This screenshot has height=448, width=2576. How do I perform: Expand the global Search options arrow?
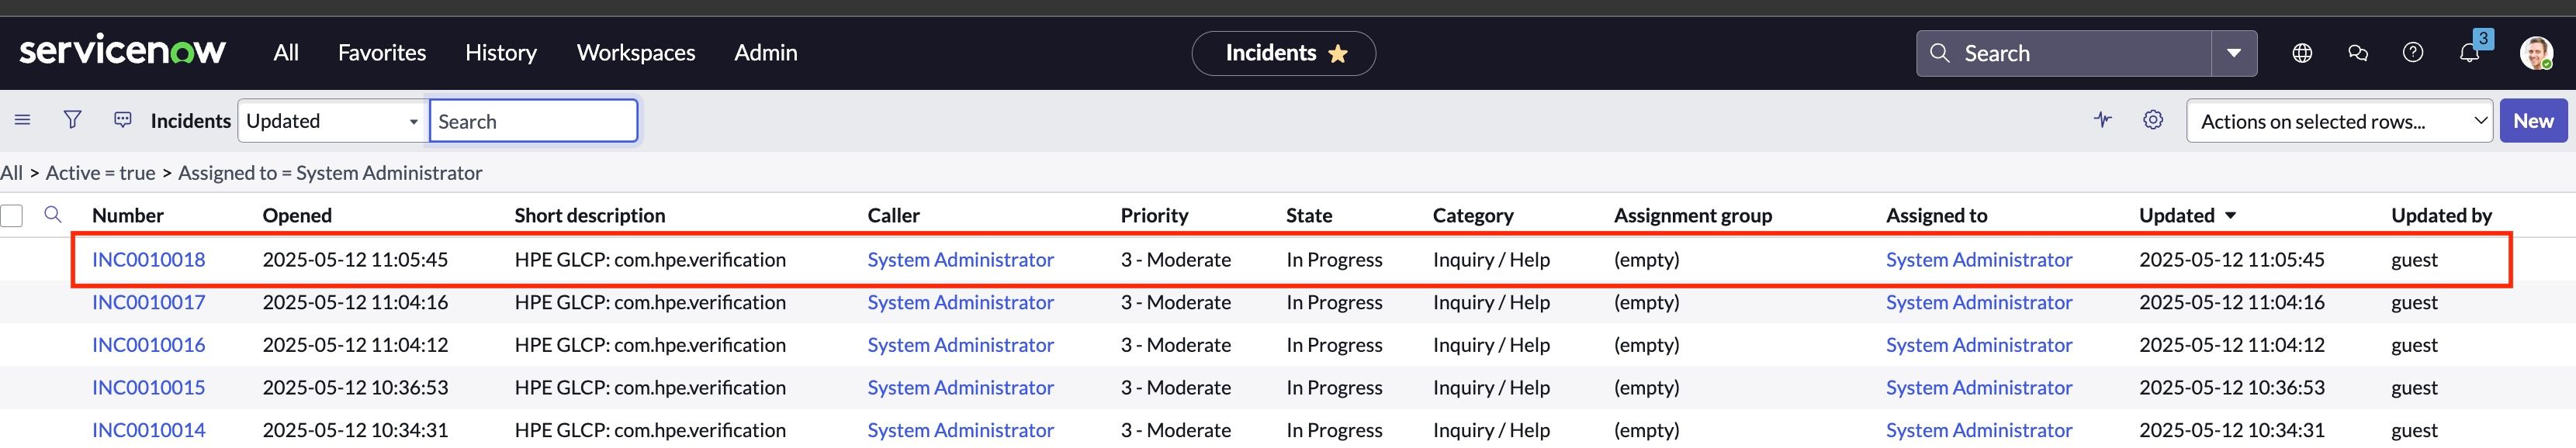tap(2234, 53)
